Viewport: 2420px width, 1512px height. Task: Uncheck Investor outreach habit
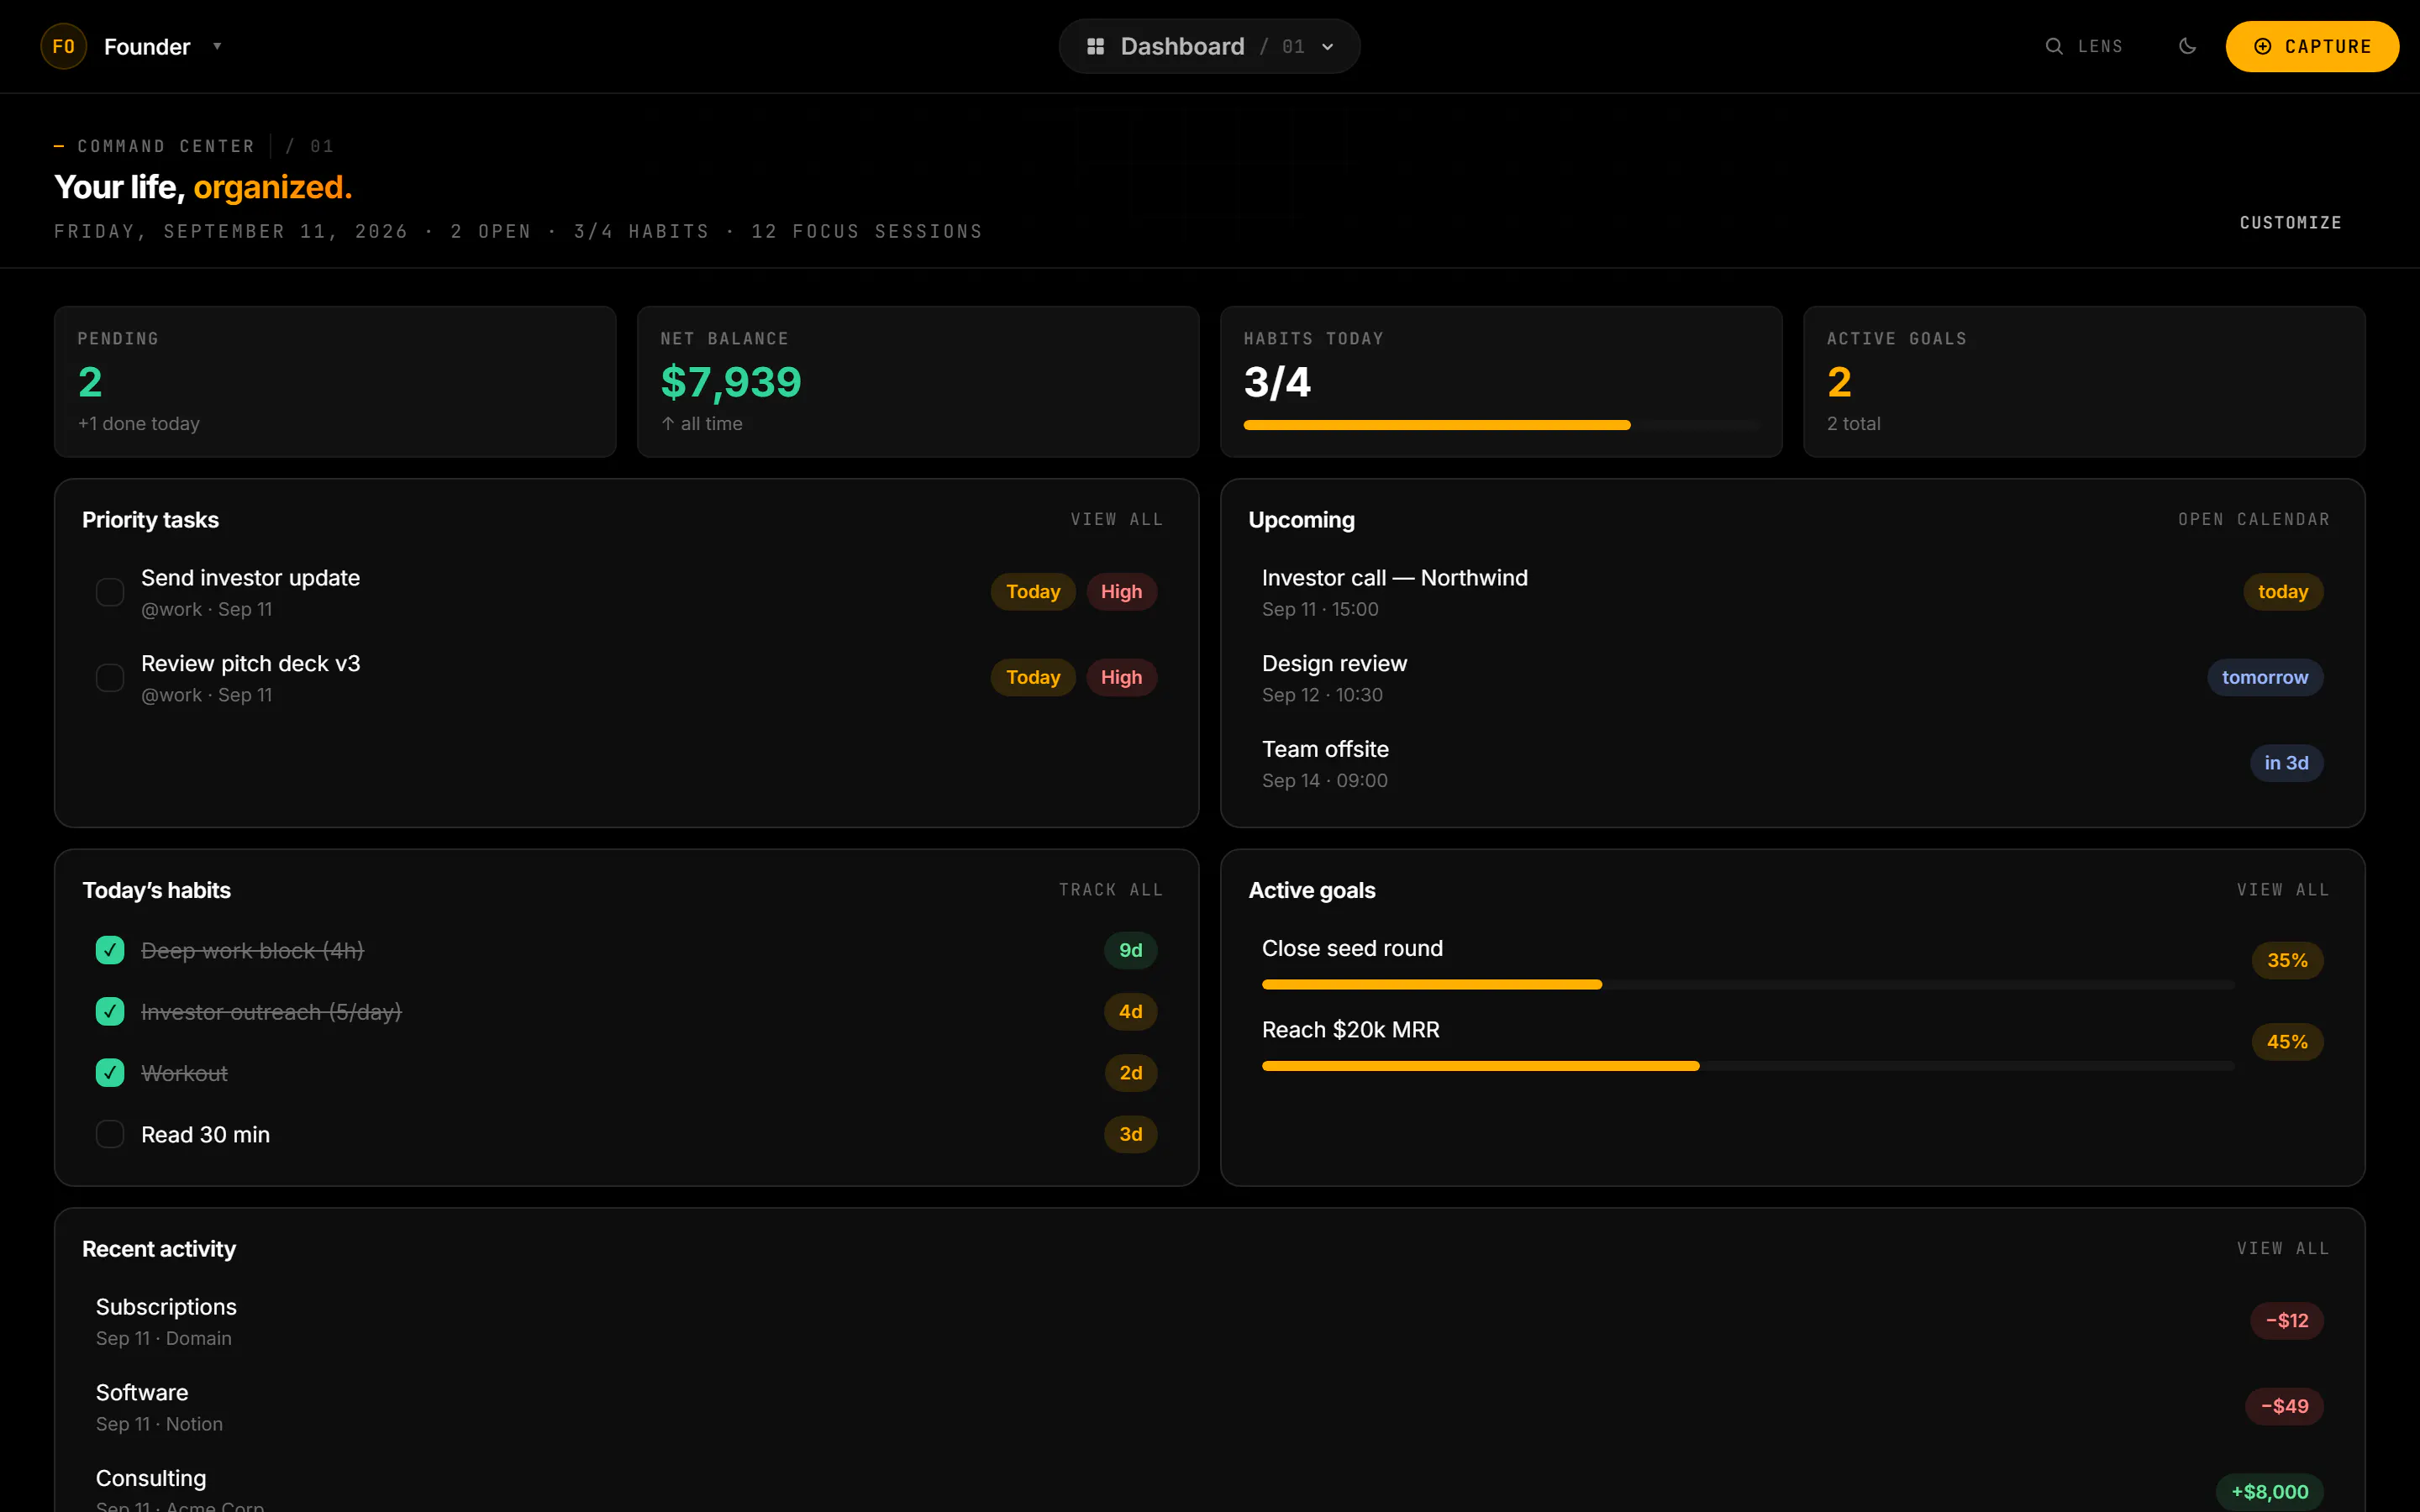point(110,1011)
